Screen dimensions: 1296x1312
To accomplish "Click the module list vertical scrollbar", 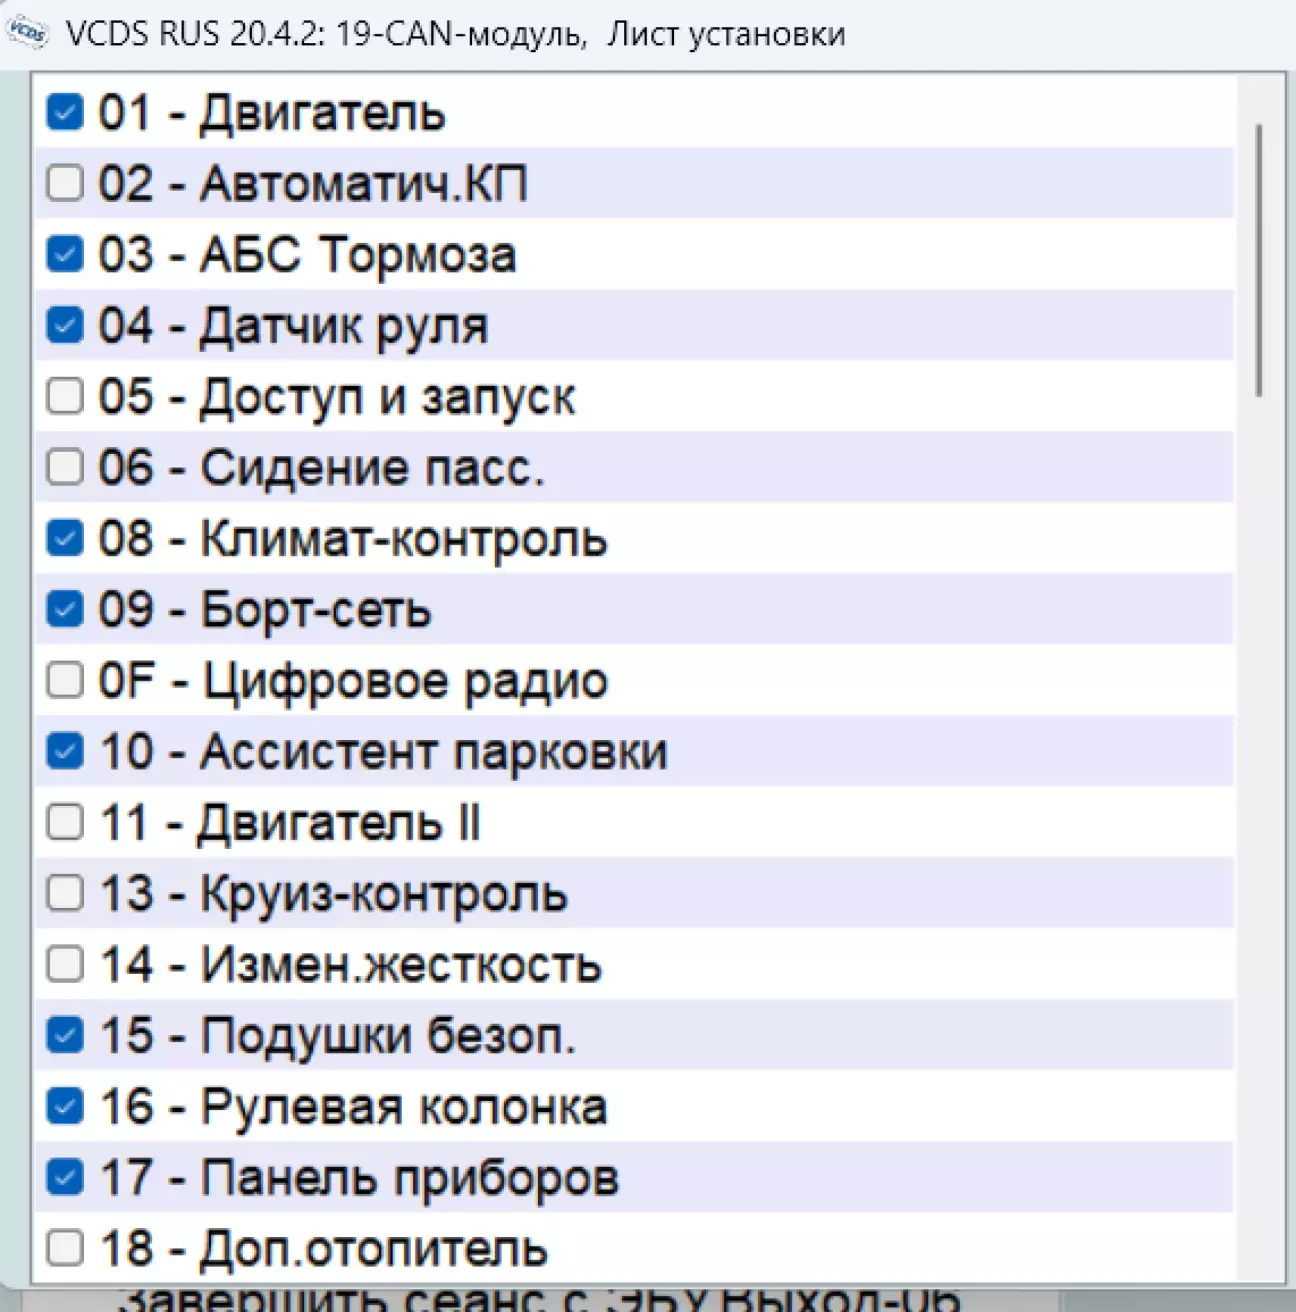I will (1259, 260).
